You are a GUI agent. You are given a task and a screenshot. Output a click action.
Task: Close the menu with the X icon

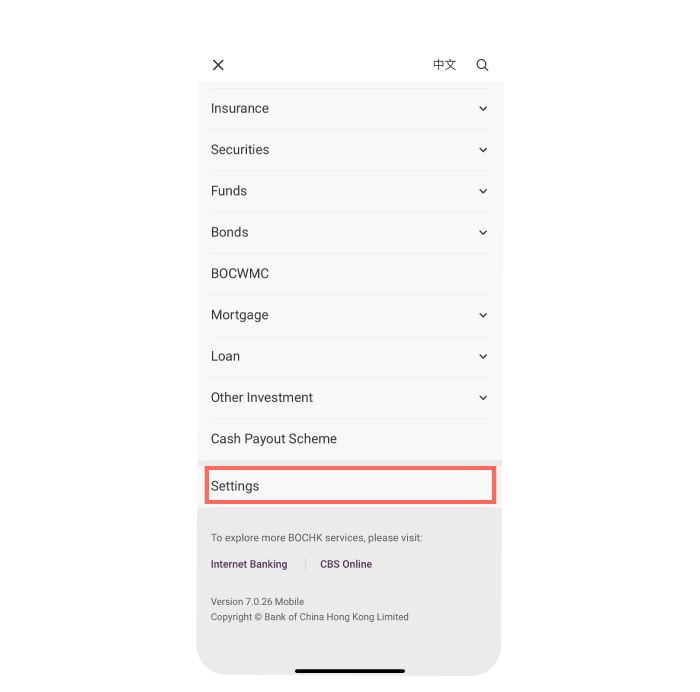click(218, 65)
